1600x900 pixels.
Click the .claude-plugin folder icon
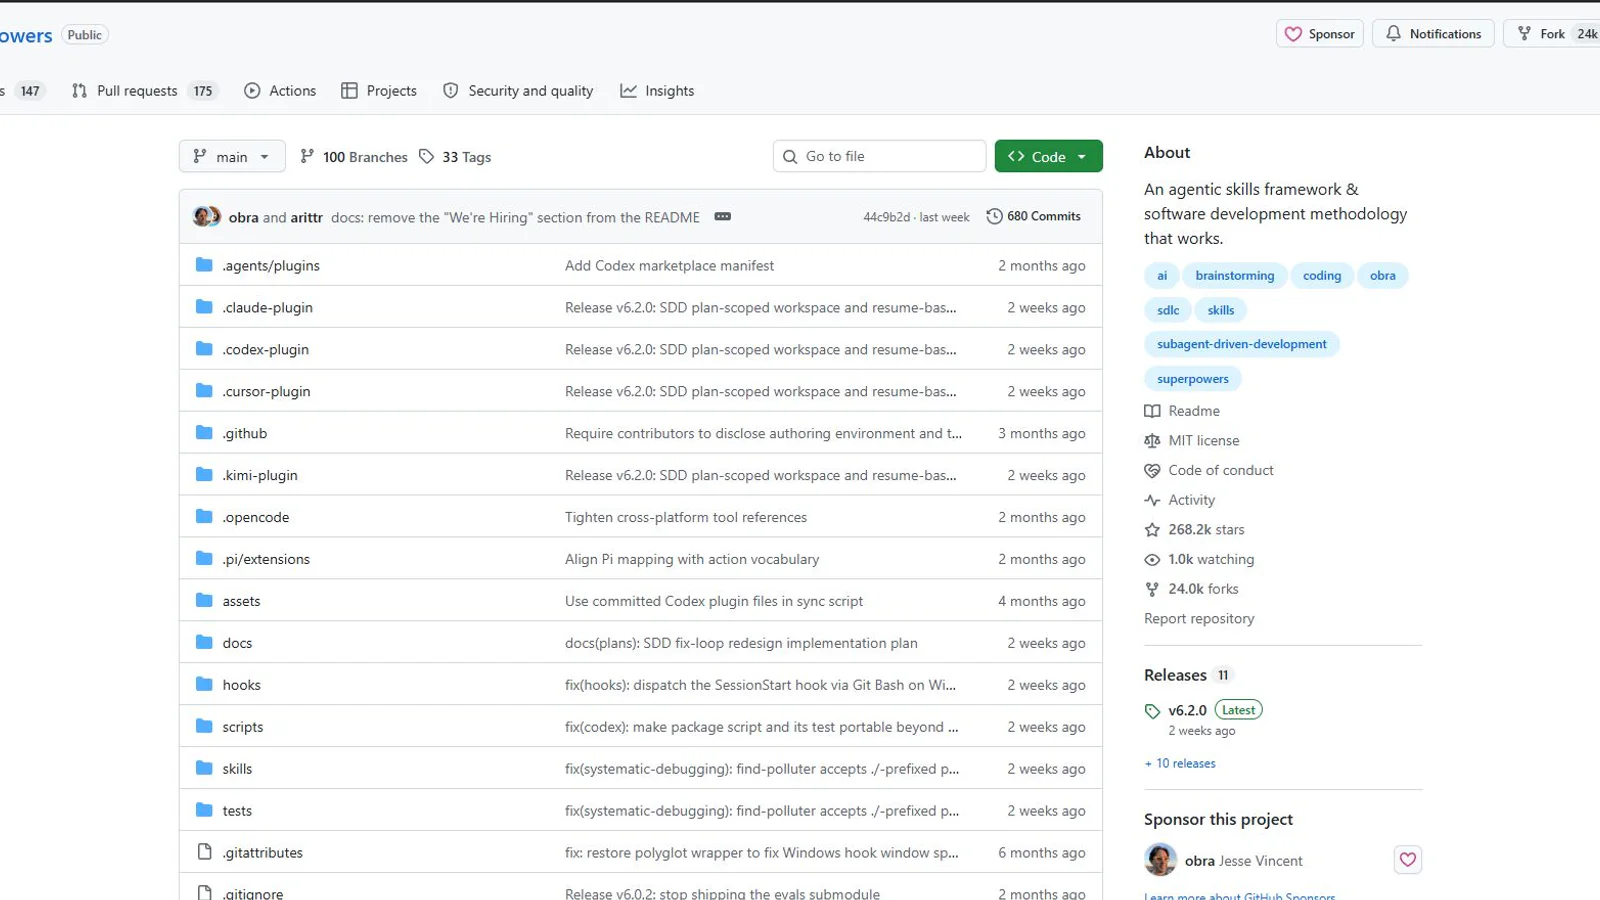204,307
